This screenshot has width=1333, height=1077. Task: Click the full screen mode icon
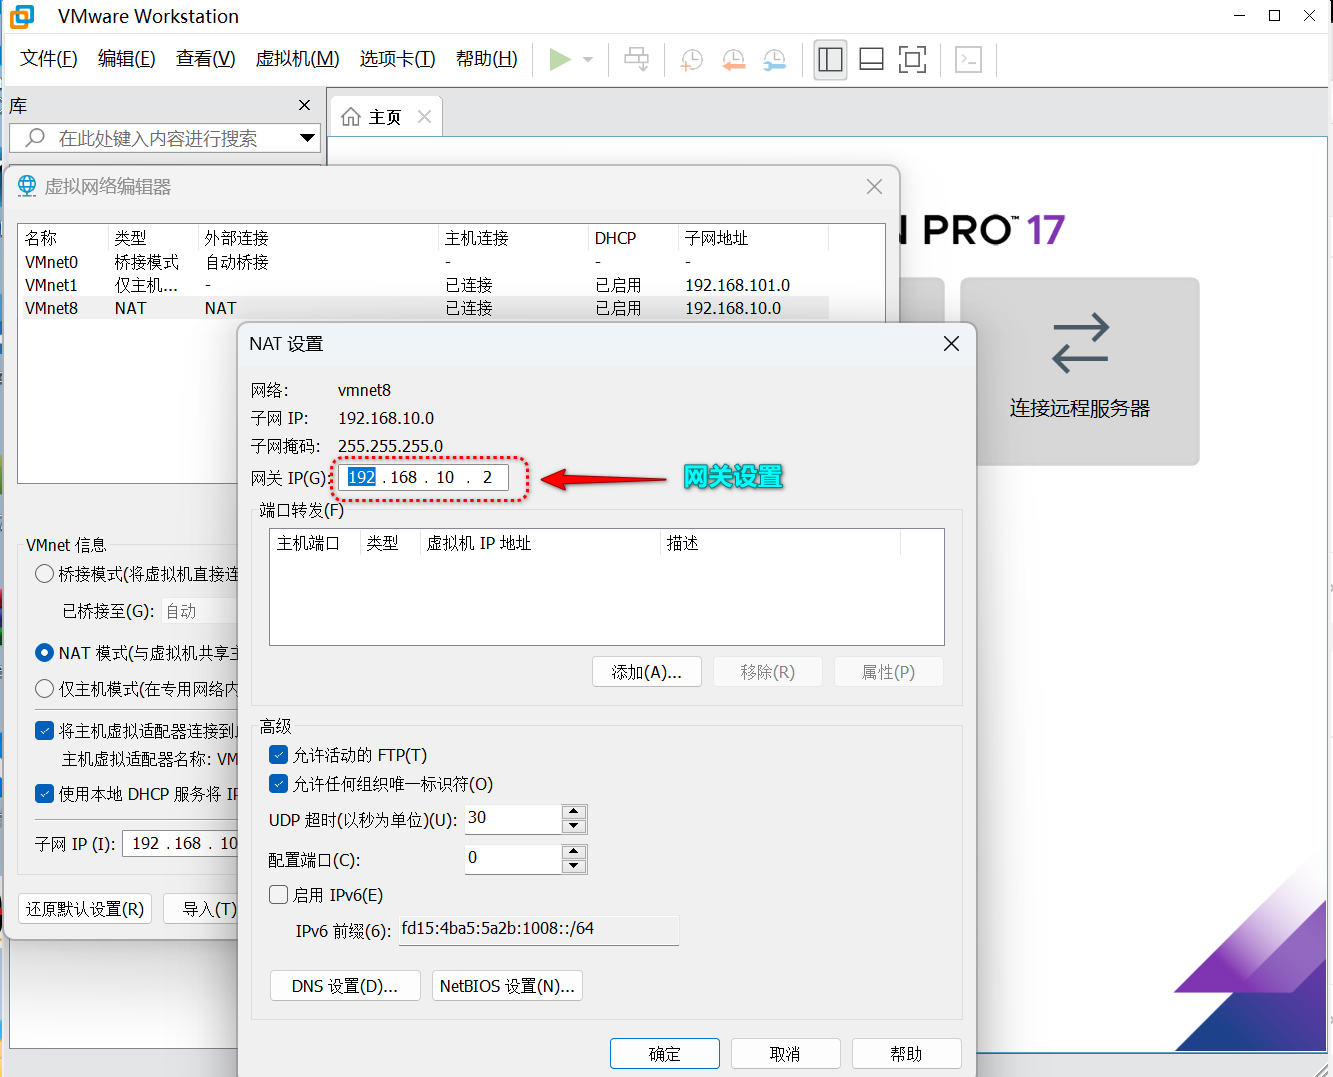[912, 60]
